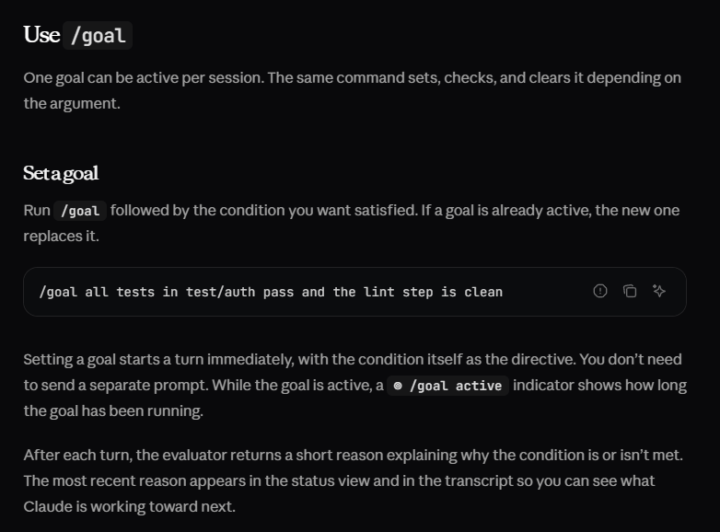Click the words "replaces it." under Set a goal
This screenshot has width=720, height=532.
point(61,236)
